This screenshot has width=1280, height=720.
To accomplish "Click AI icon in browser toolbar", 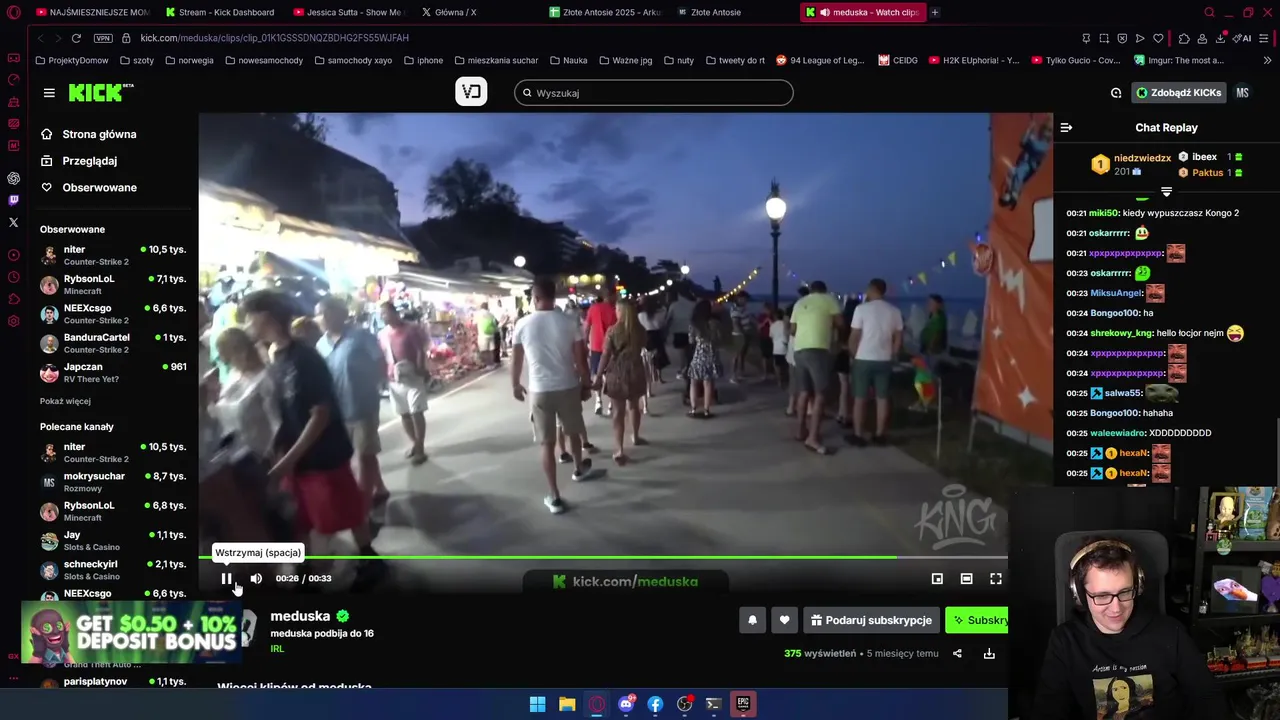I will coord(1243,38).
